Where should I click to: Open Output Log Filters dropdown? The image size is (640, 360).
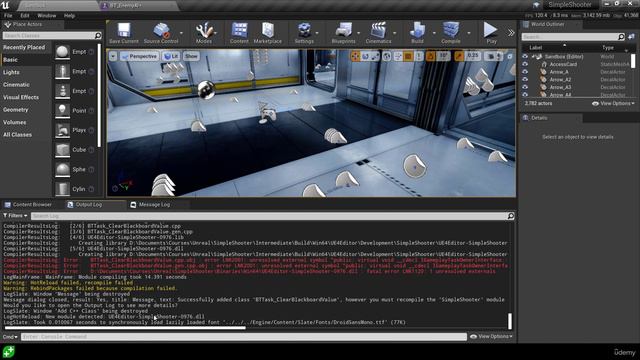coord(15,216)
